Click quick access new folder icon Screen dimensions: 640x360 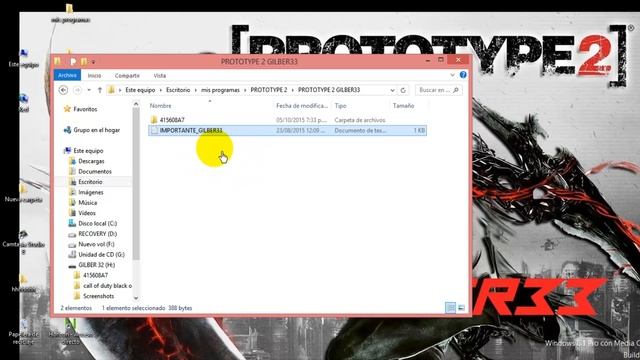pos(84,62)
